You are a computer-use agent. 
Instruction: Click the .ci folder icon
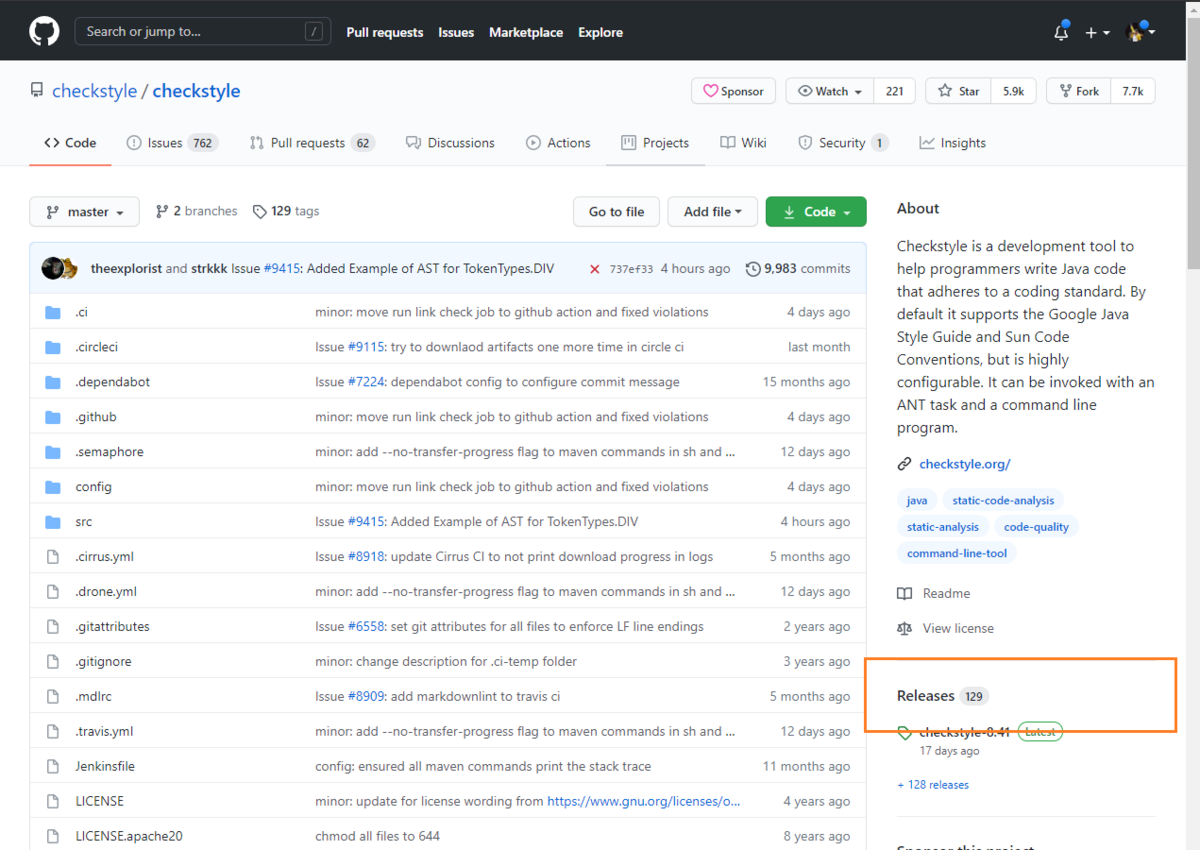(x=53, y=312)
